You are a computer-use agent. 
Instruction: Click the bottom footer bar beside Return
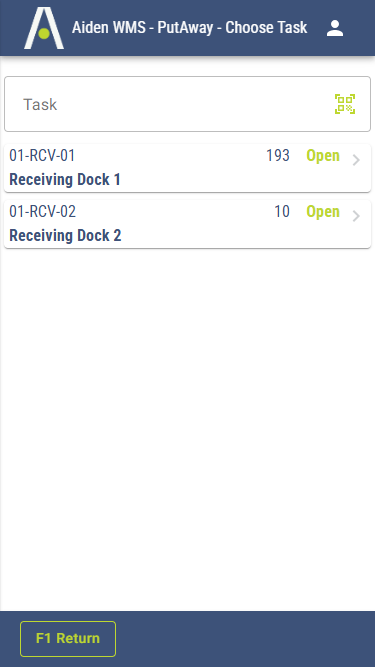click(245, 639)
